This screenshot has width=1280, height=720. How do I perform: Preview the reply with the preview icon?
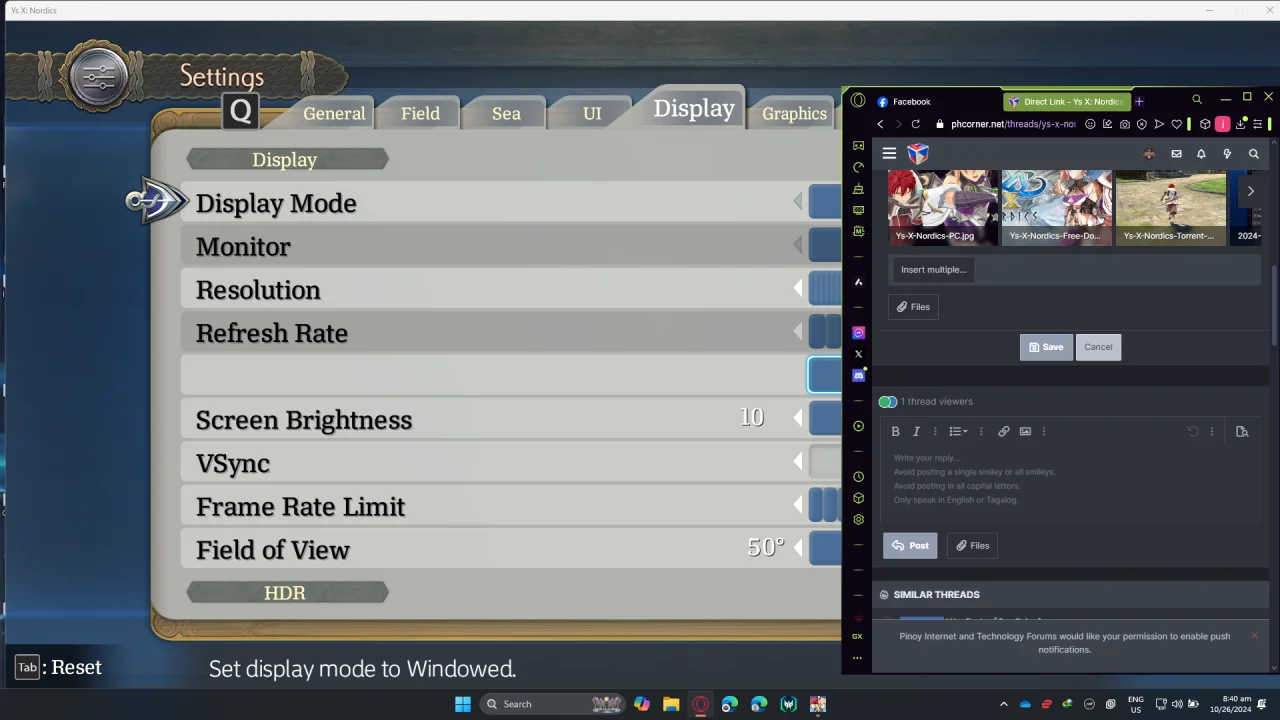click(1242, 431)
